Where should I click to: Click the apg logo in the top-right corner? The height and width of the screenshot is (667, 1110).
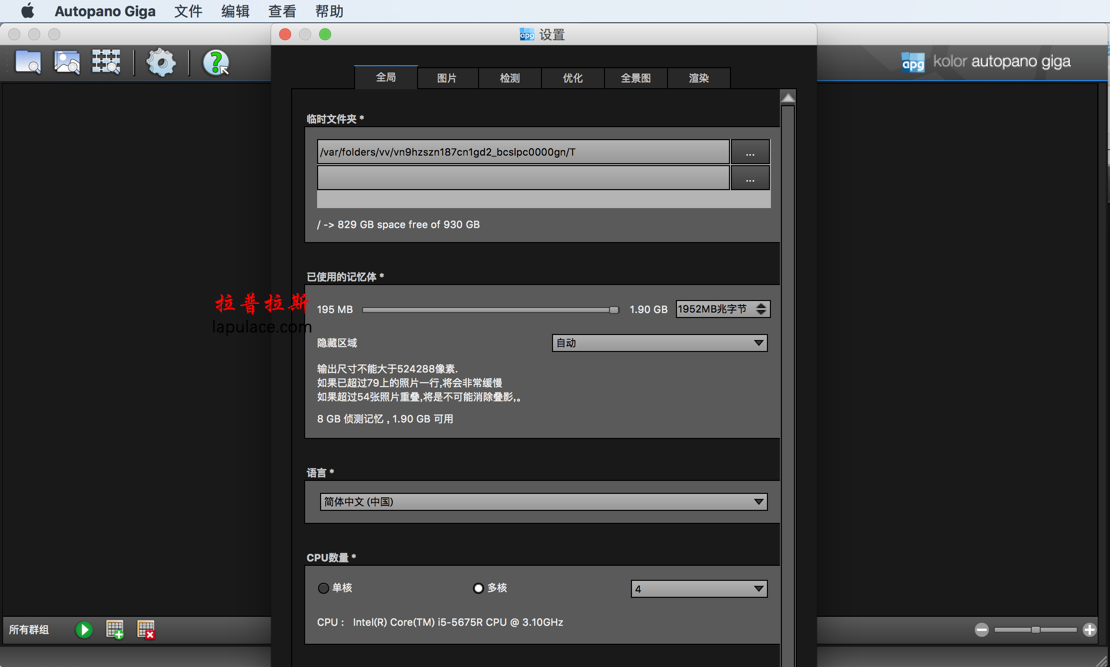(x=913, y=61)
